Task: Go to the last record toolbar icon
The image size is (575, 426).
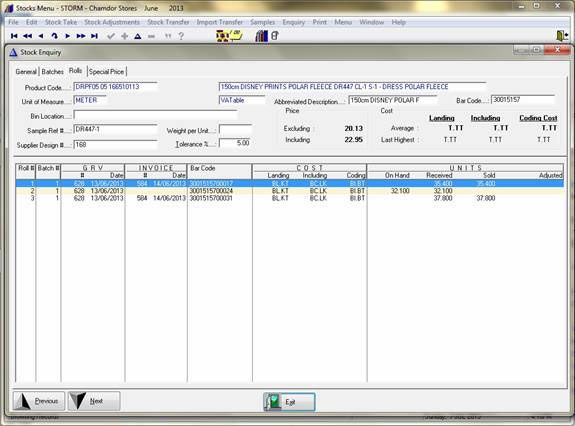Action: point(94,36)
